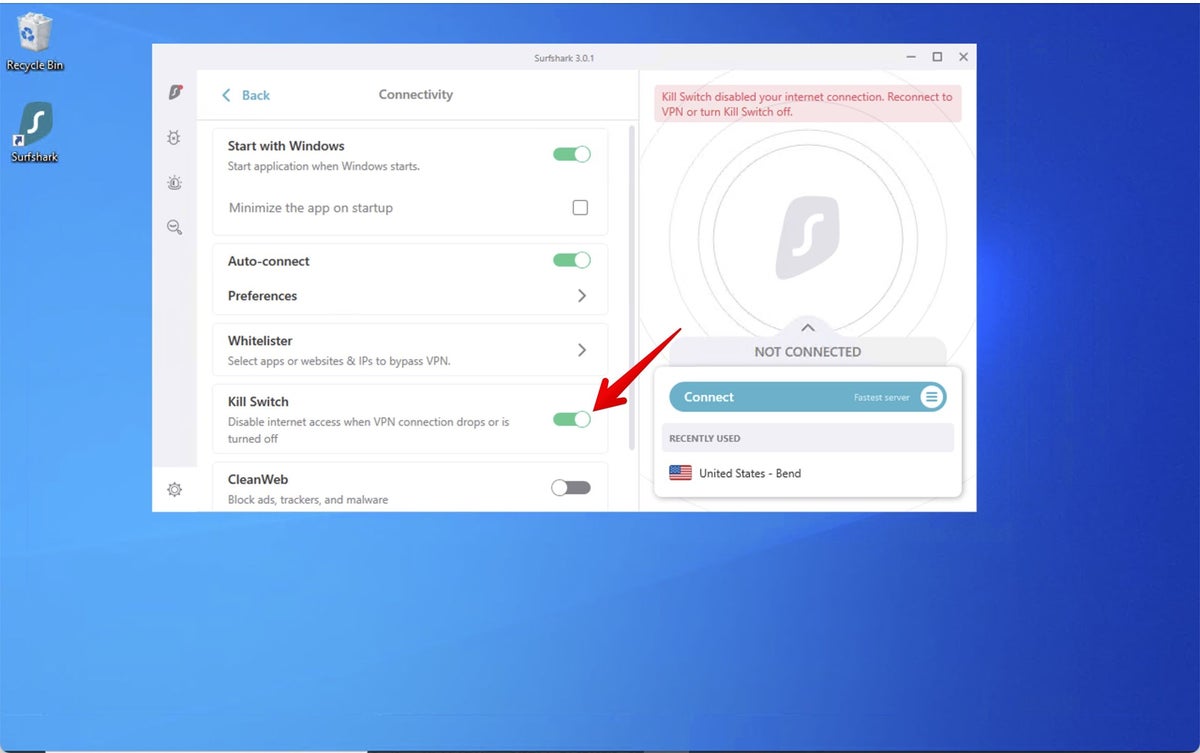1200x753 pixels.
Task: Click the settings list vertical scrollbar
Action: [x=632, y=287]
